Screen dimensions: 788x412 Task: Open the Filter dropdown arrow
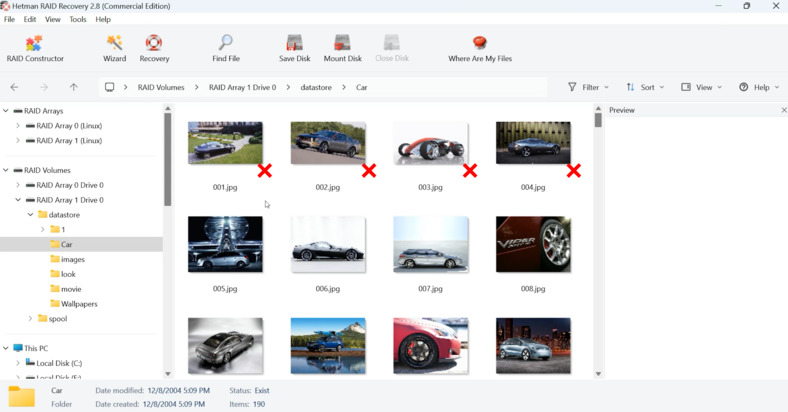pos(606,87)
